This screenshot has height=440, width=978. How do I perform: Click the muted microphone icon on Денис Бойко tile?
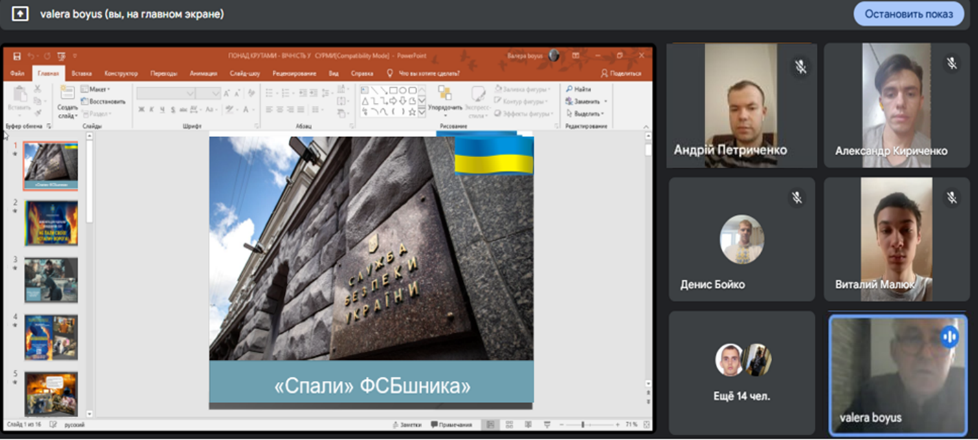(x=796, y=198)
